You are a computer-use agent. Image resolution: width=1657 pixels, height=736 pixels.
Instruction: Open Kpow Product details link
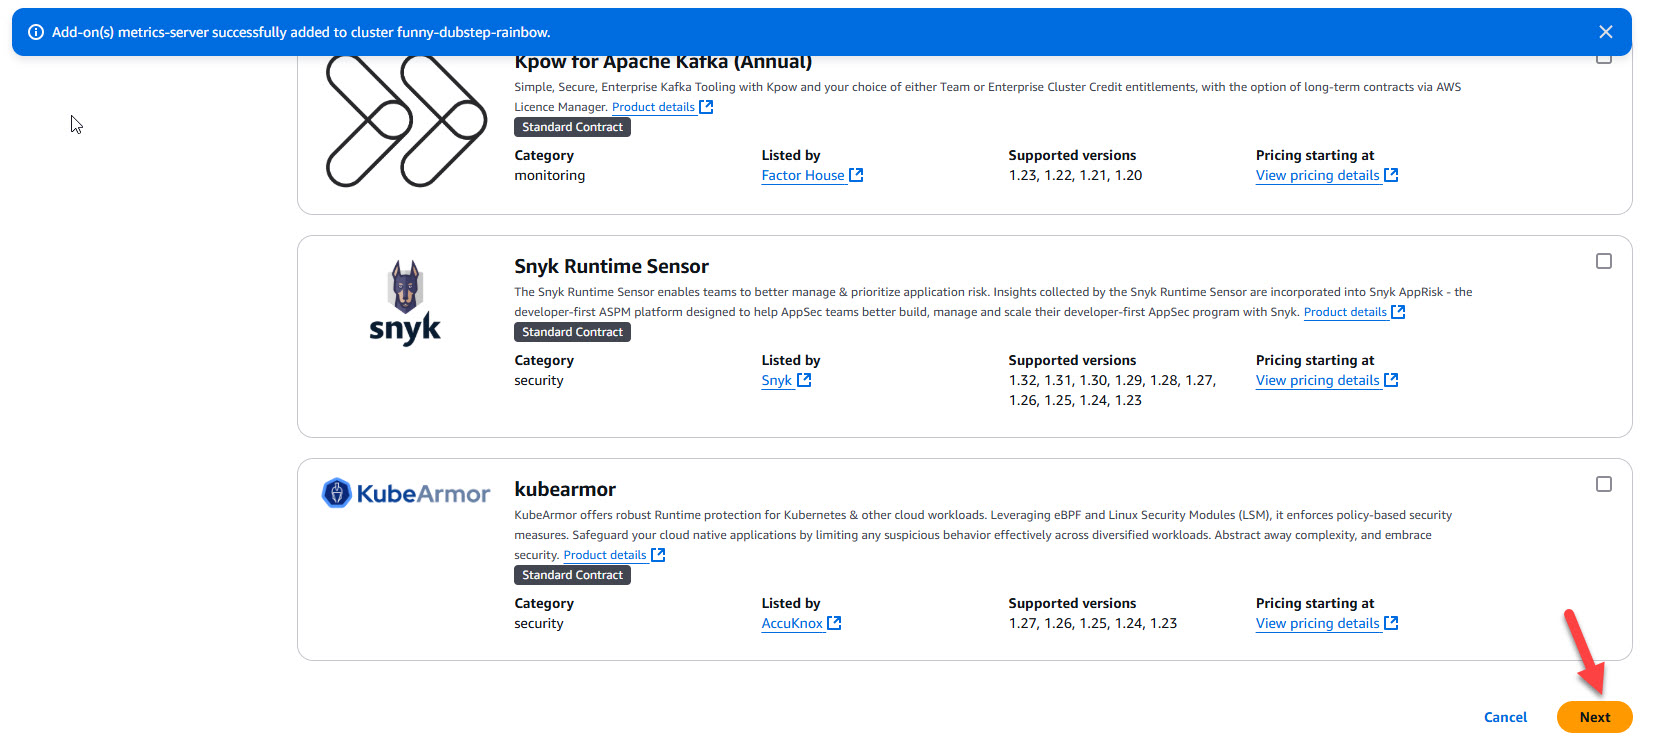653,107
